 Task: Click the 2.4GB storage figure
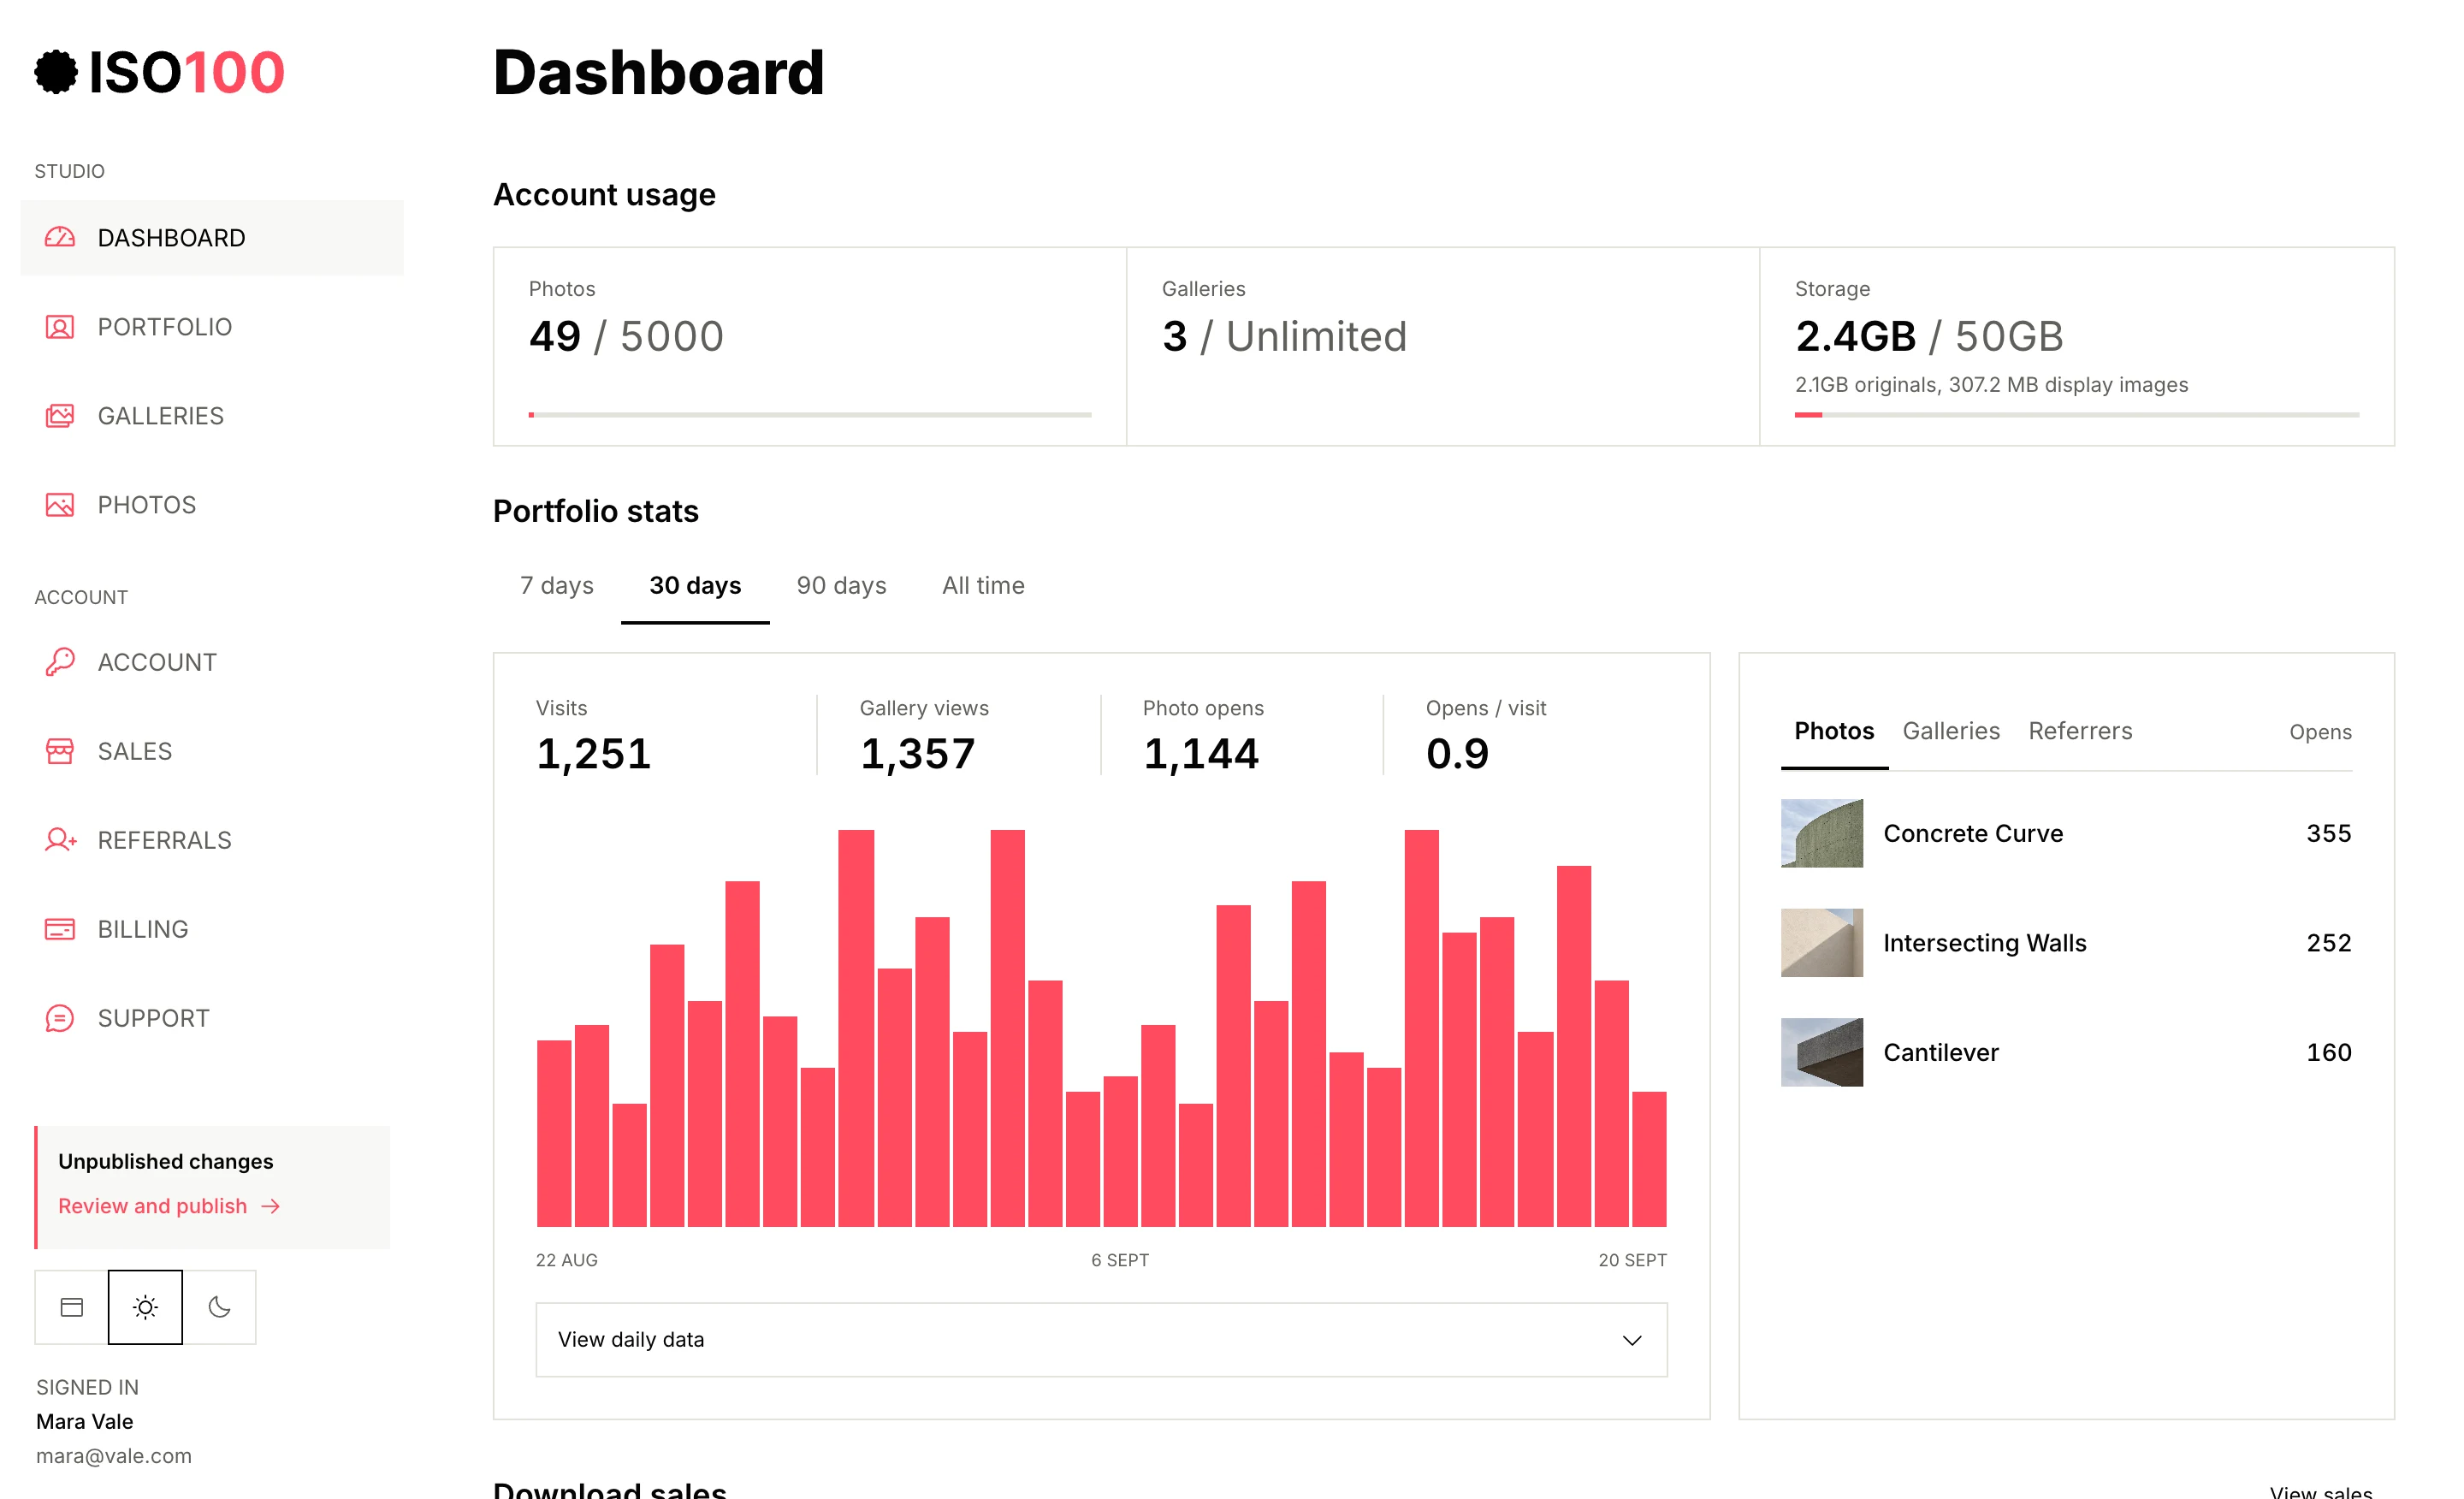tap(1856, 336)
